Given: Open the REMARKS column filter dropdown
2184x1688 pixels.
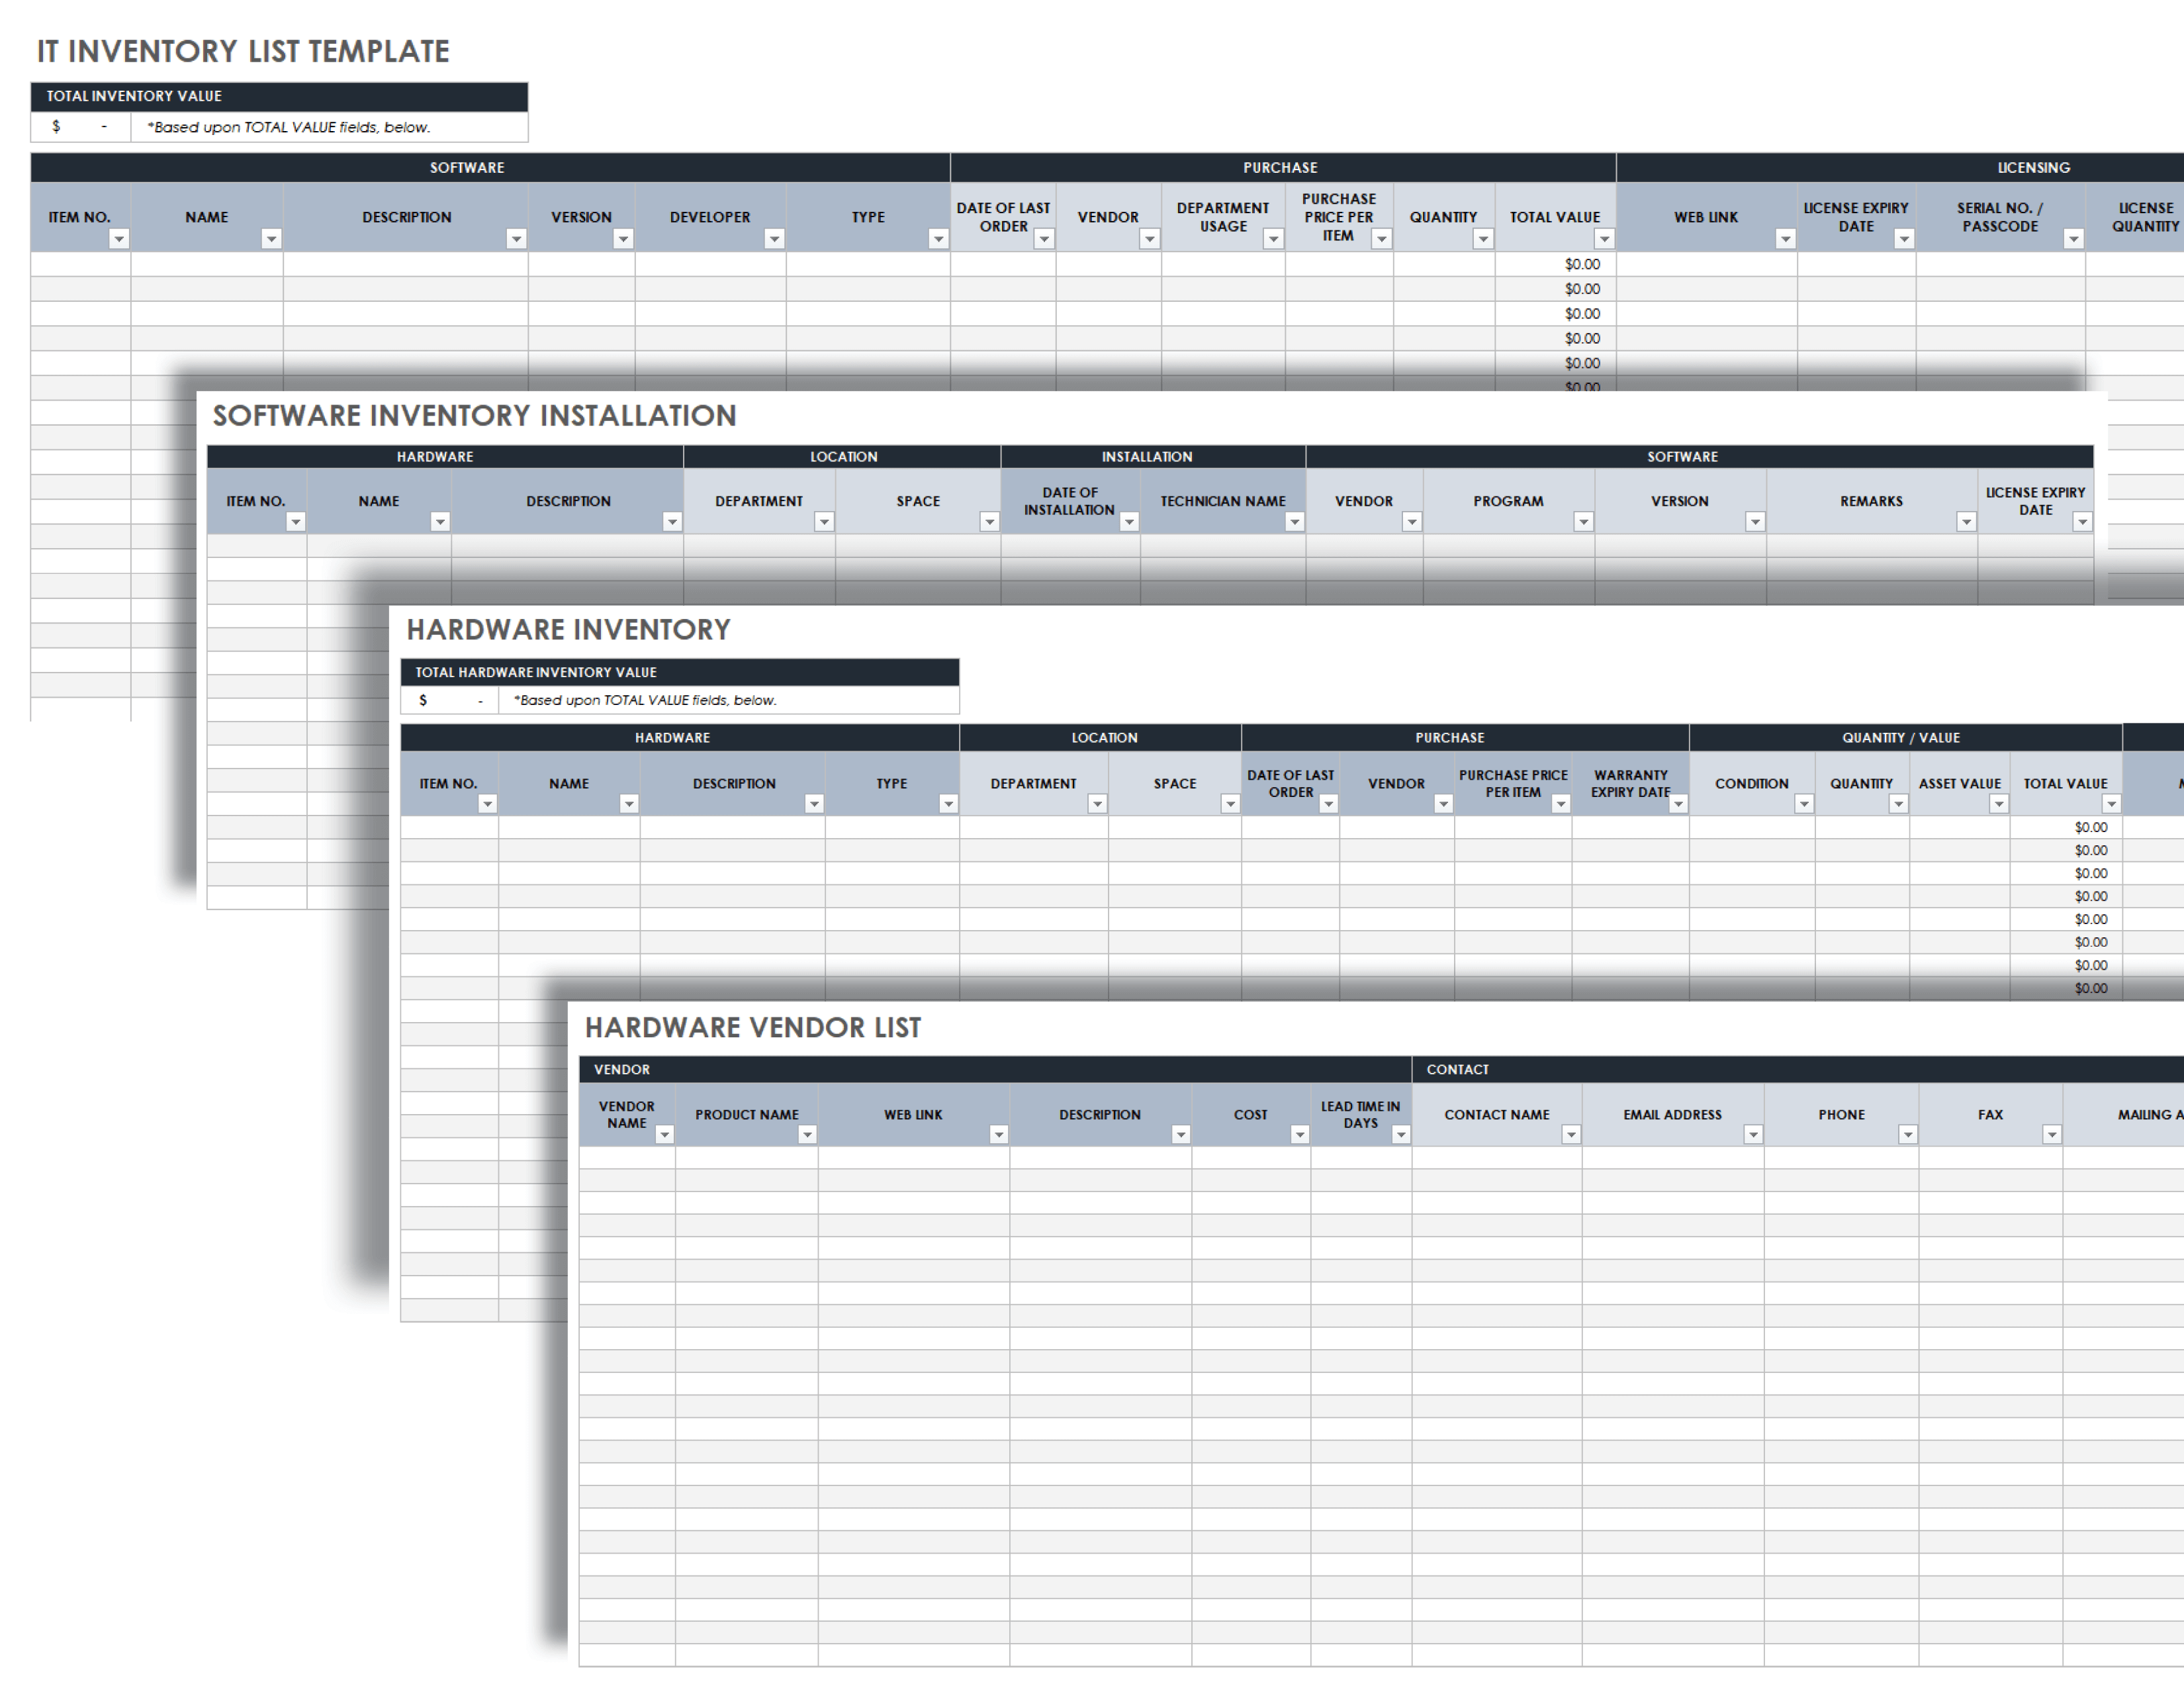Looking at the screenshot, I should [x=1966, y=522].
